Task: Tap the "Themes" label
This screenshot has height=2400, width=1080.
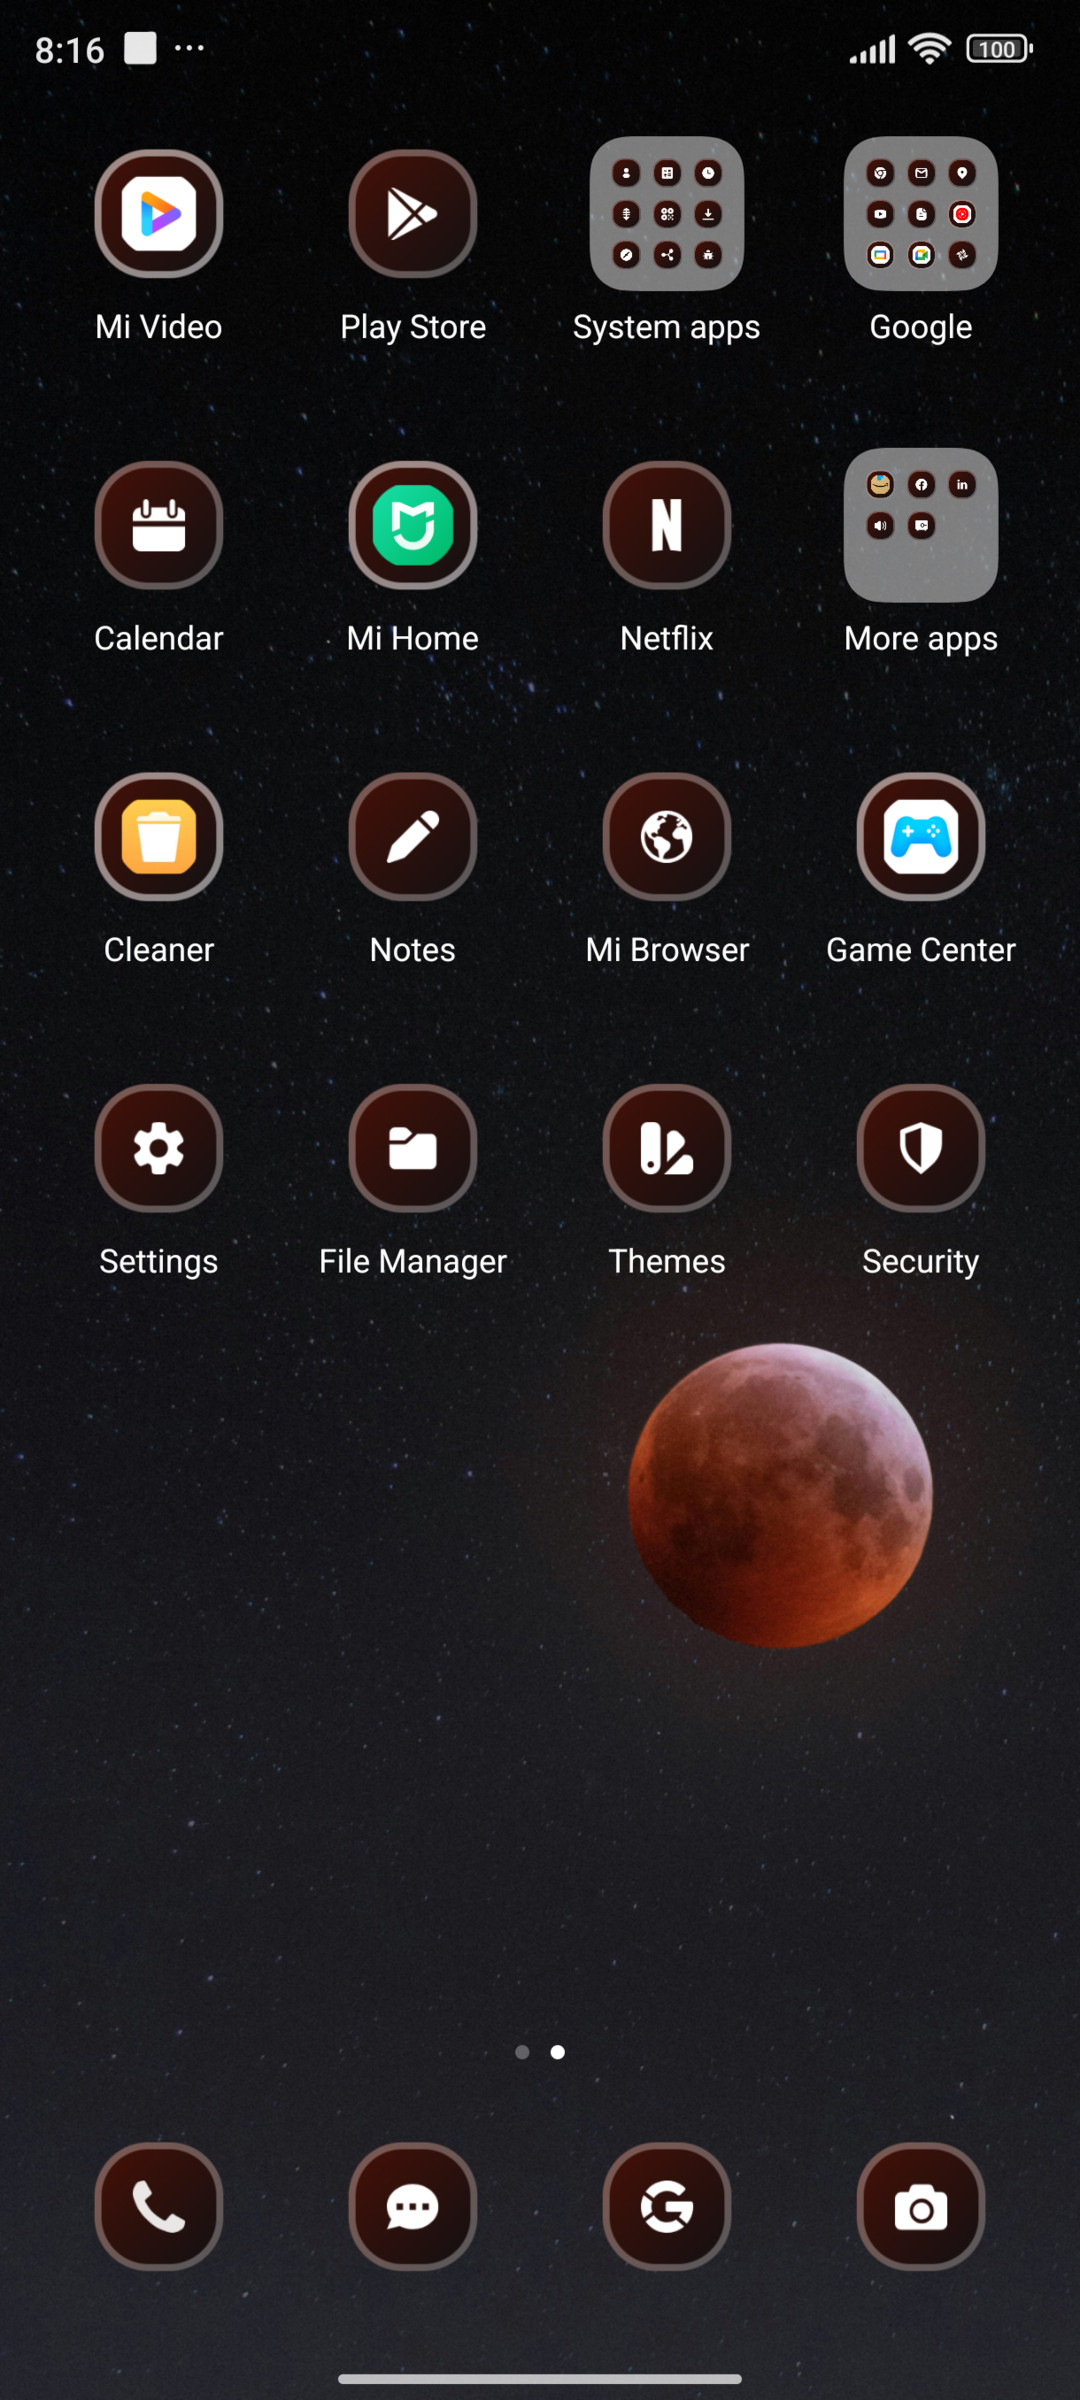Action: pyautogui.click(x=667, y=1261)
